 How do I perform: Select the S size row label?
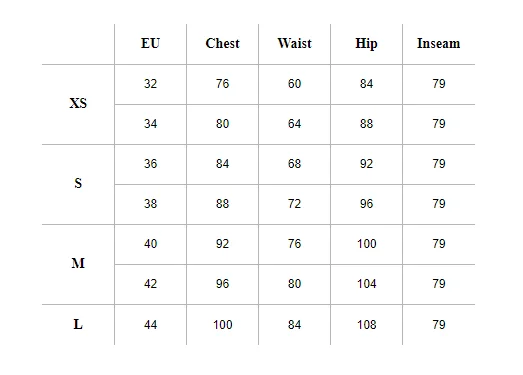(x=78, y=183)
